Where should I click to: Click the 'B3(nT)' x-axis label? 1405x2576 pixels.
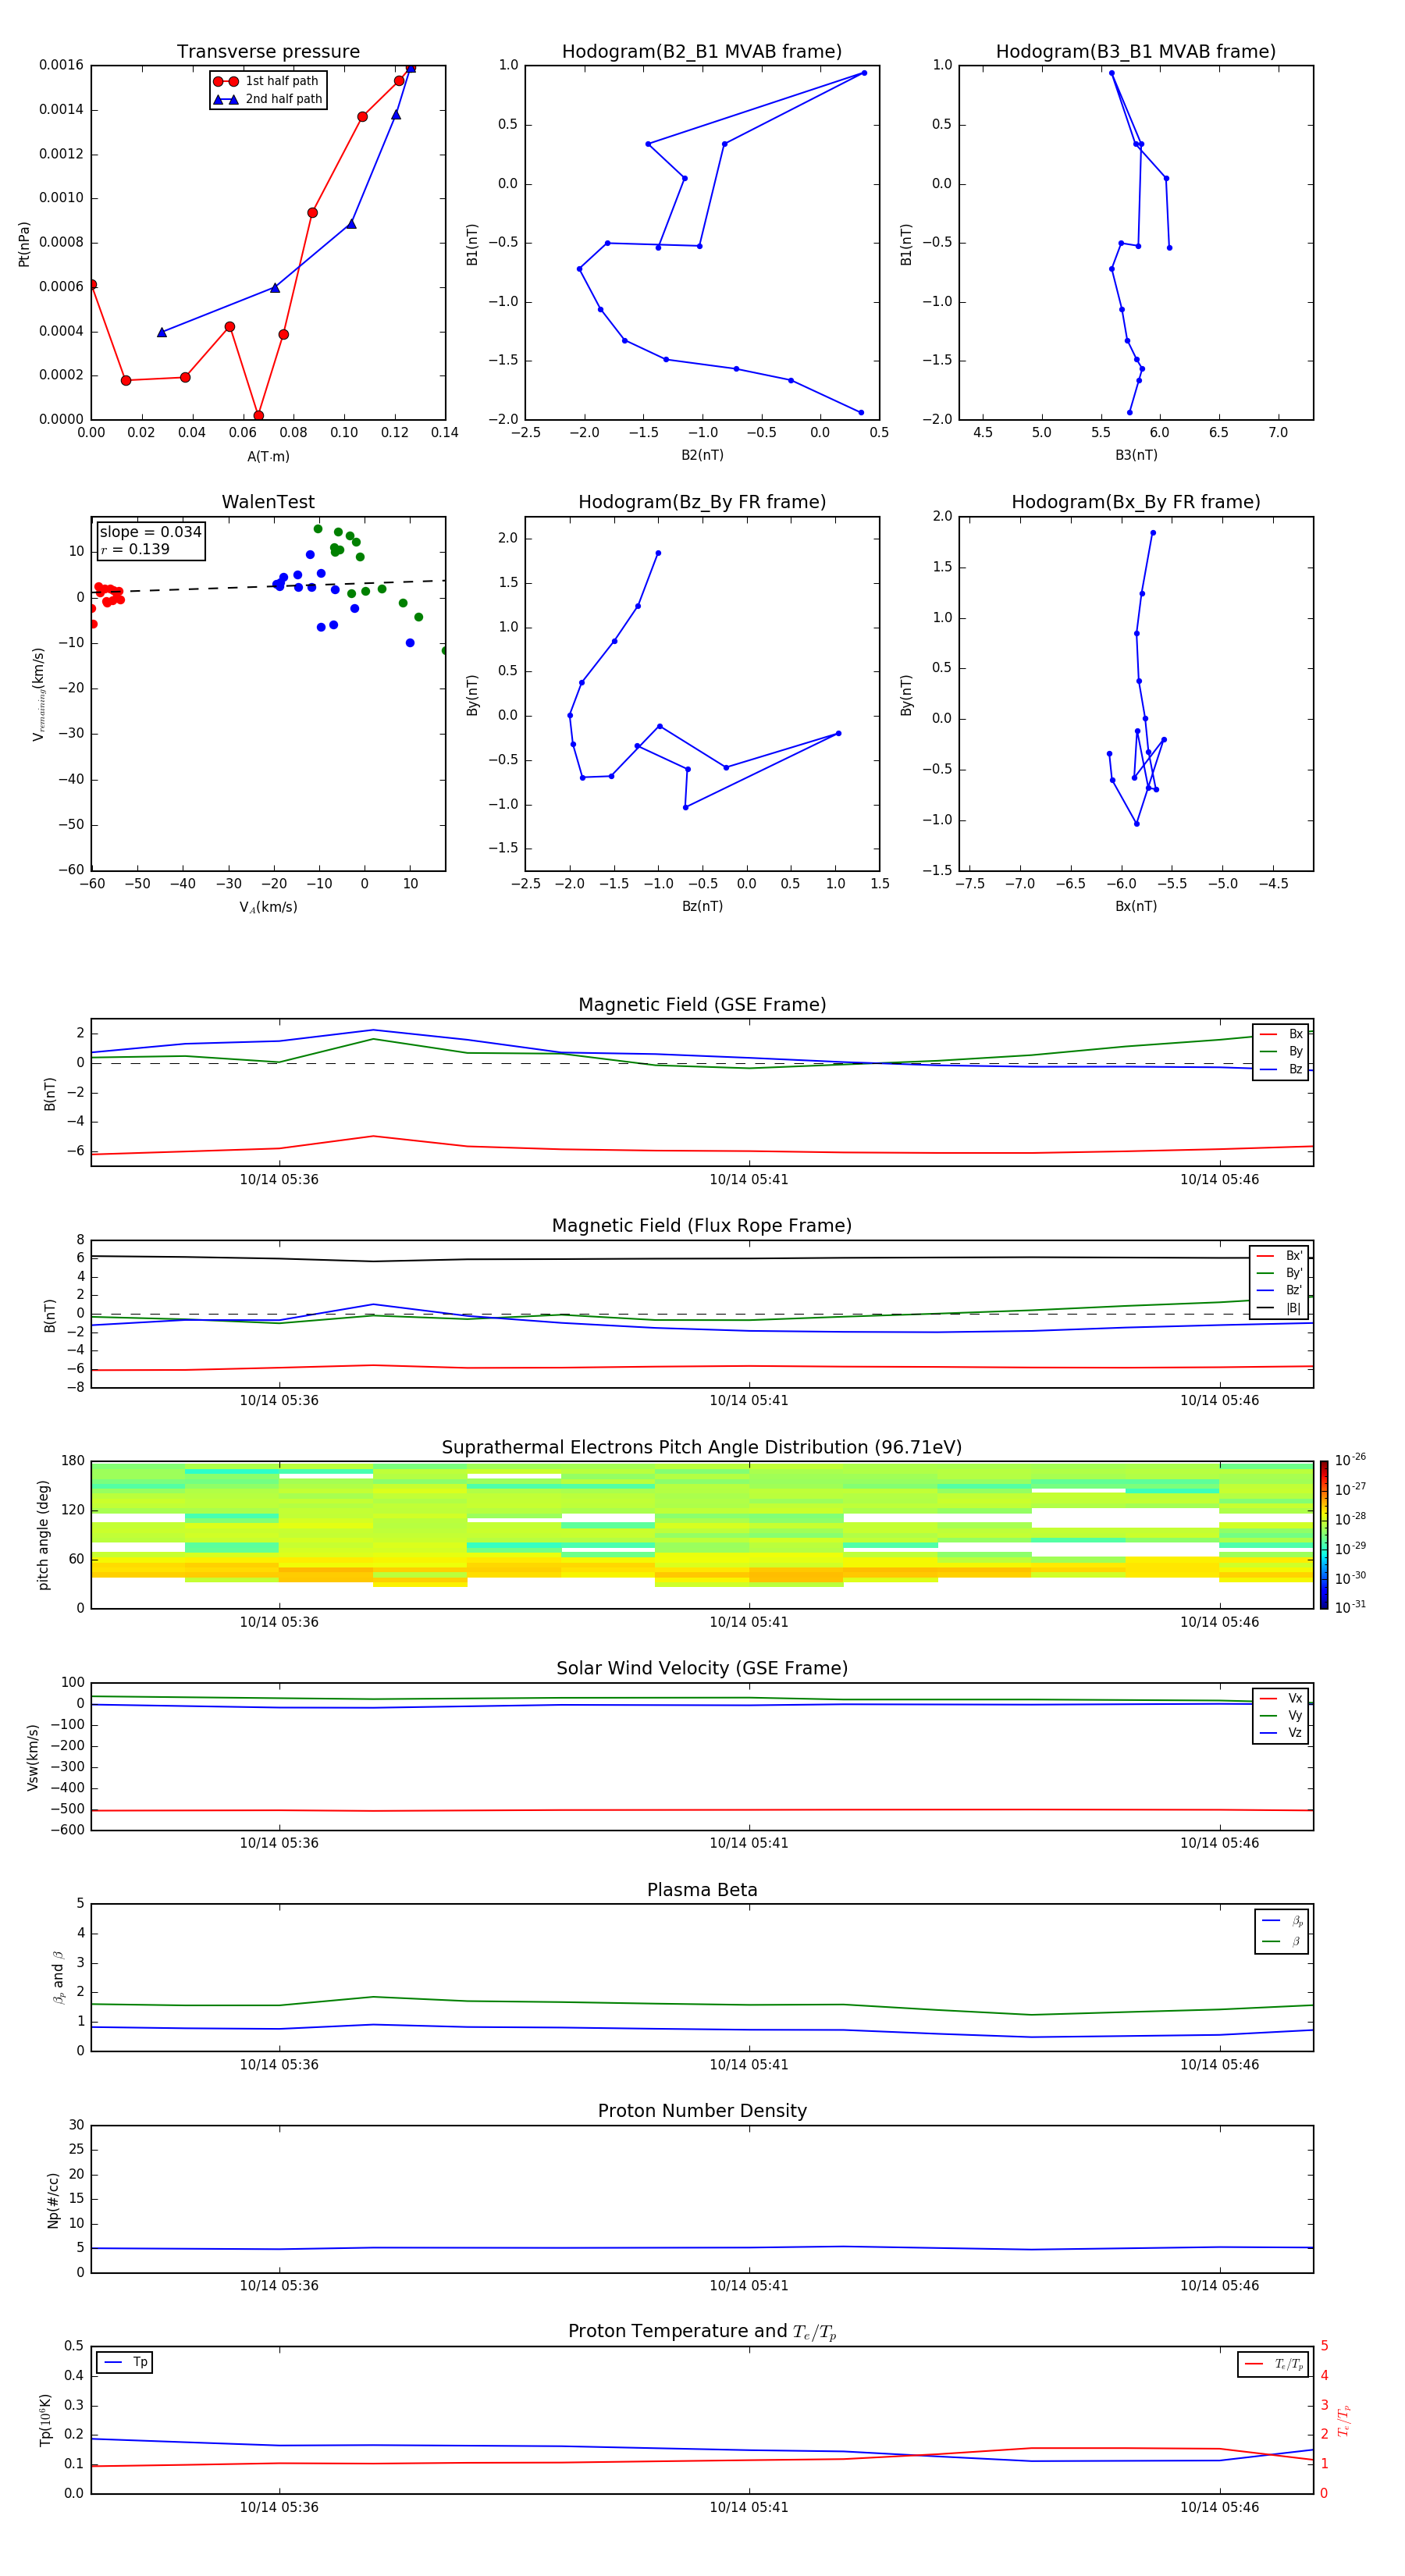1136,455
